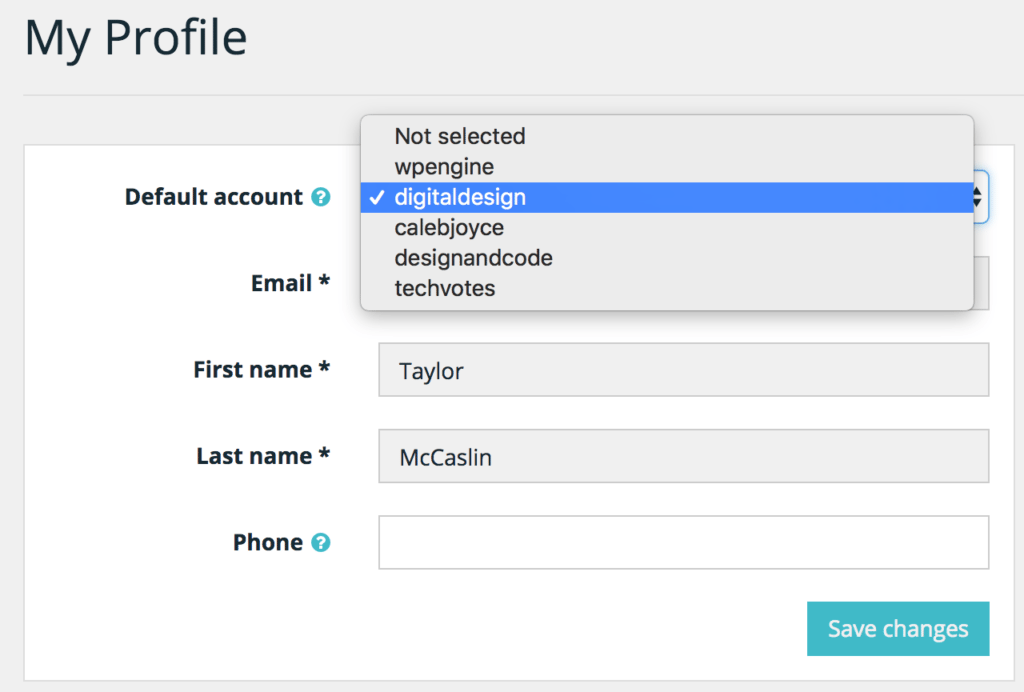Choose designandcode from the dropdown list
1024x692 pixels.
473,258
